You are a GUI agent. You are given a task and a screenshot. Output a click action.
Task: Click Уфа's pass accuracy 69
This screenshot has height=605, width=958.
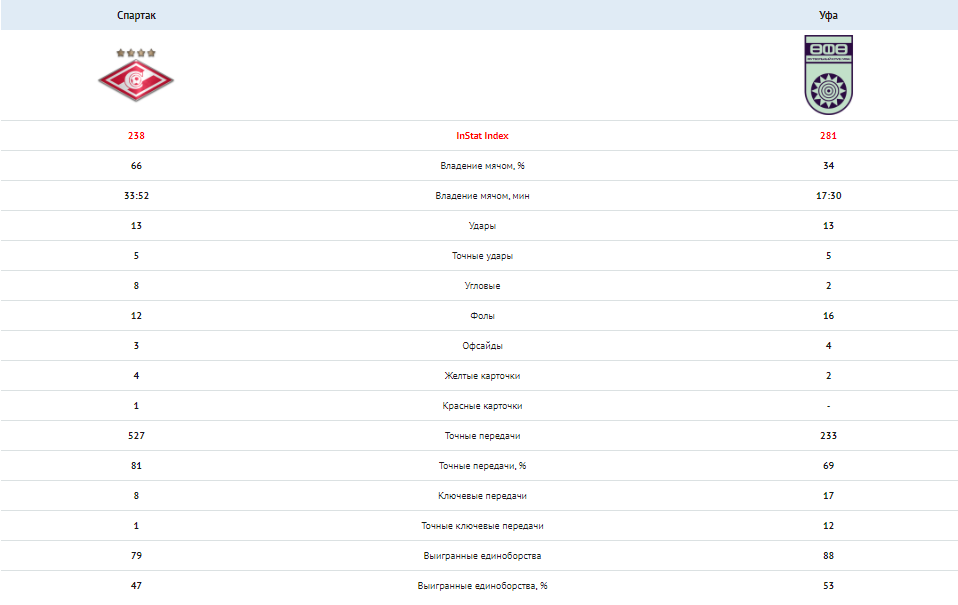828,465
